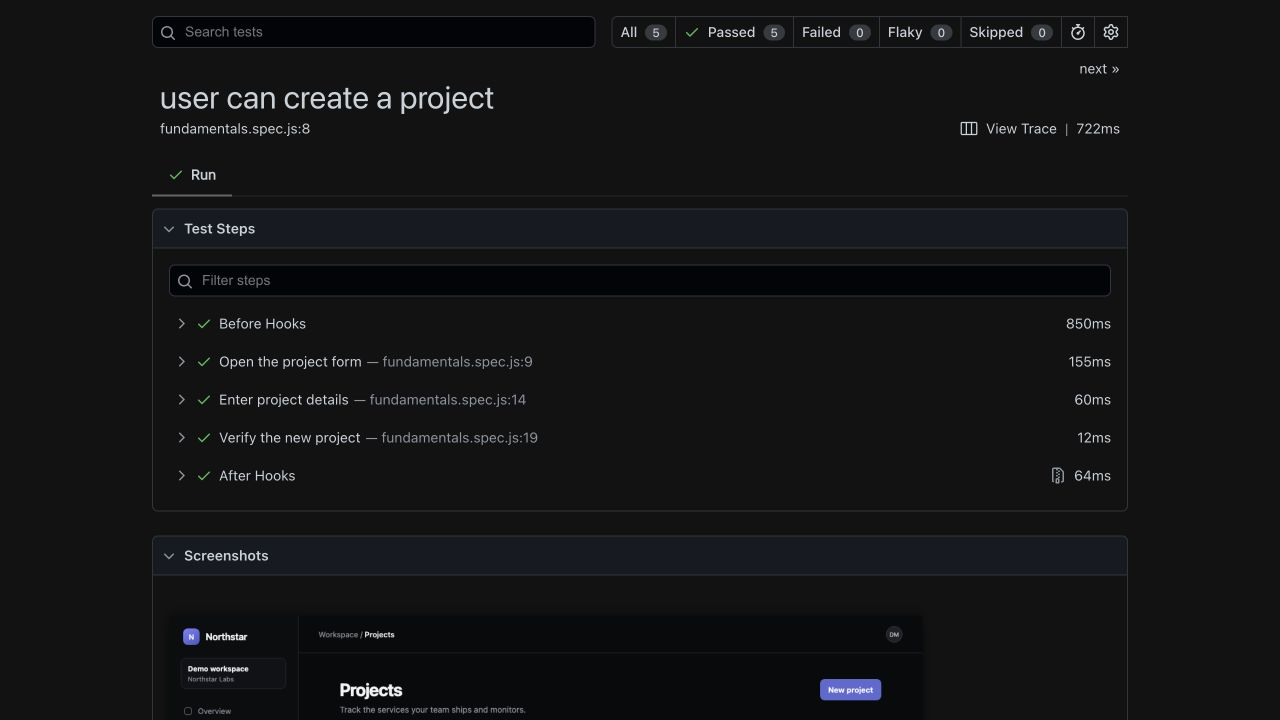Click the Projects heading in the thumbnail
1280x720 pixels.
pos(371,690)
